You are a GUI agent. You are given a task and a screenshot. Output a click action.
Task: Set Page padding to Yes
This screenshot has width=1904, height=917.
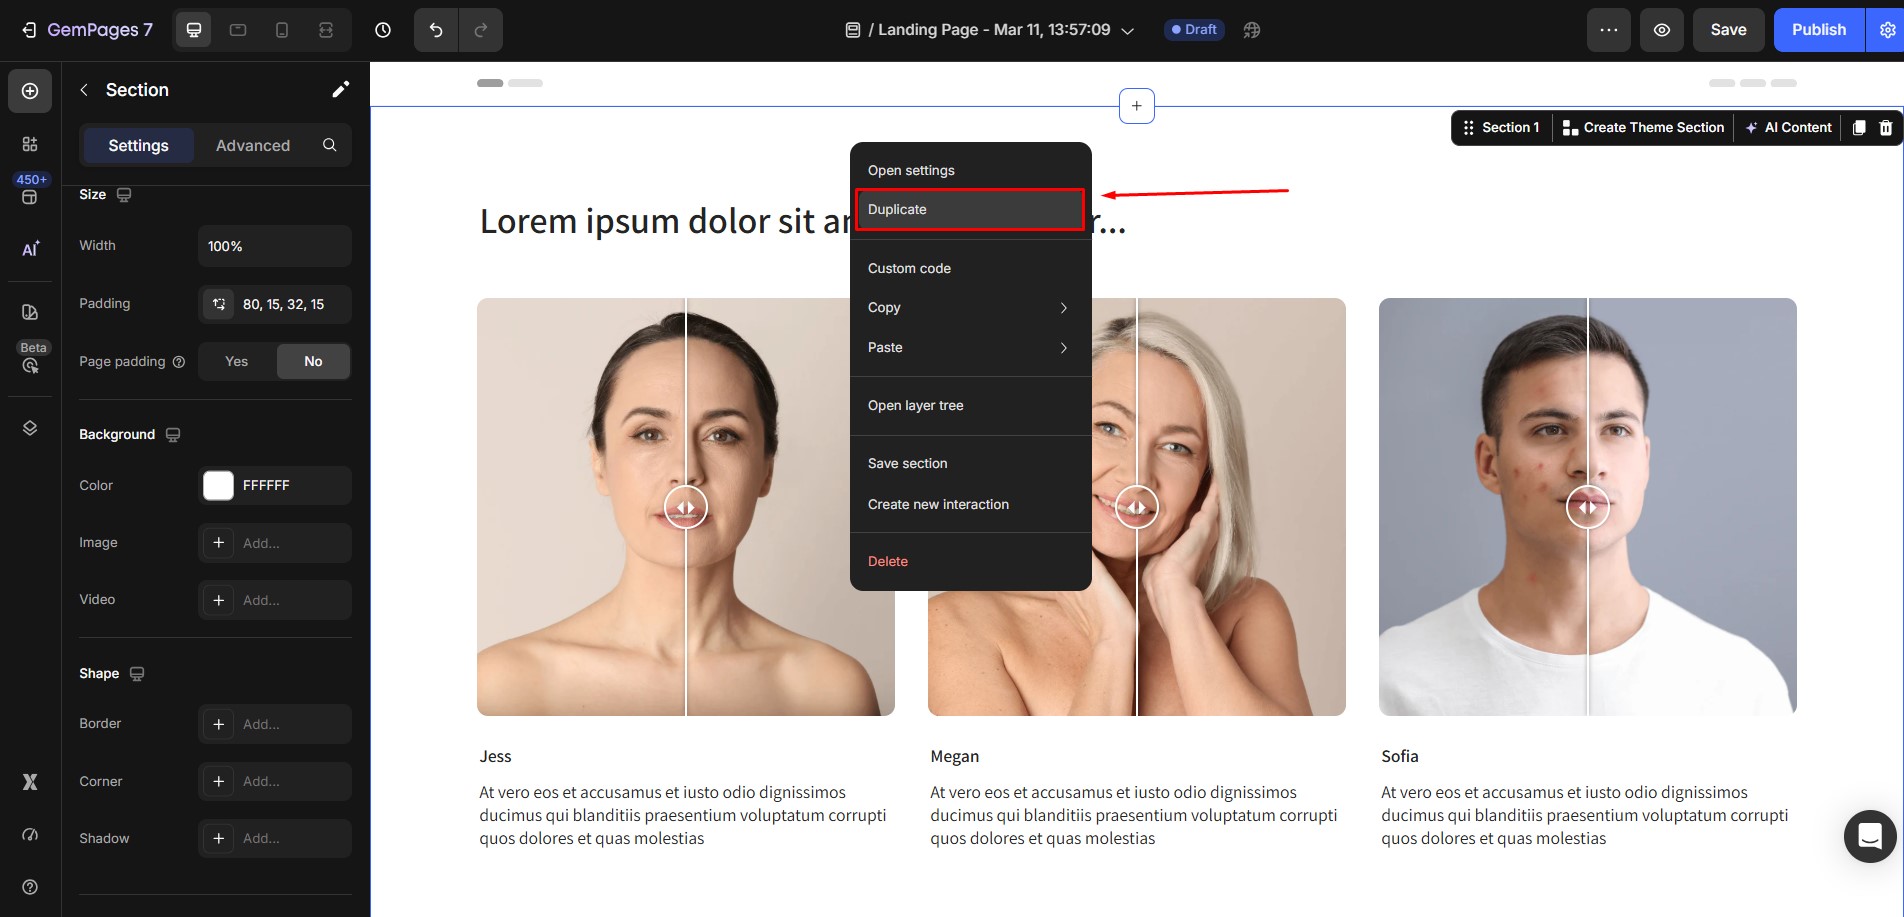237,362
